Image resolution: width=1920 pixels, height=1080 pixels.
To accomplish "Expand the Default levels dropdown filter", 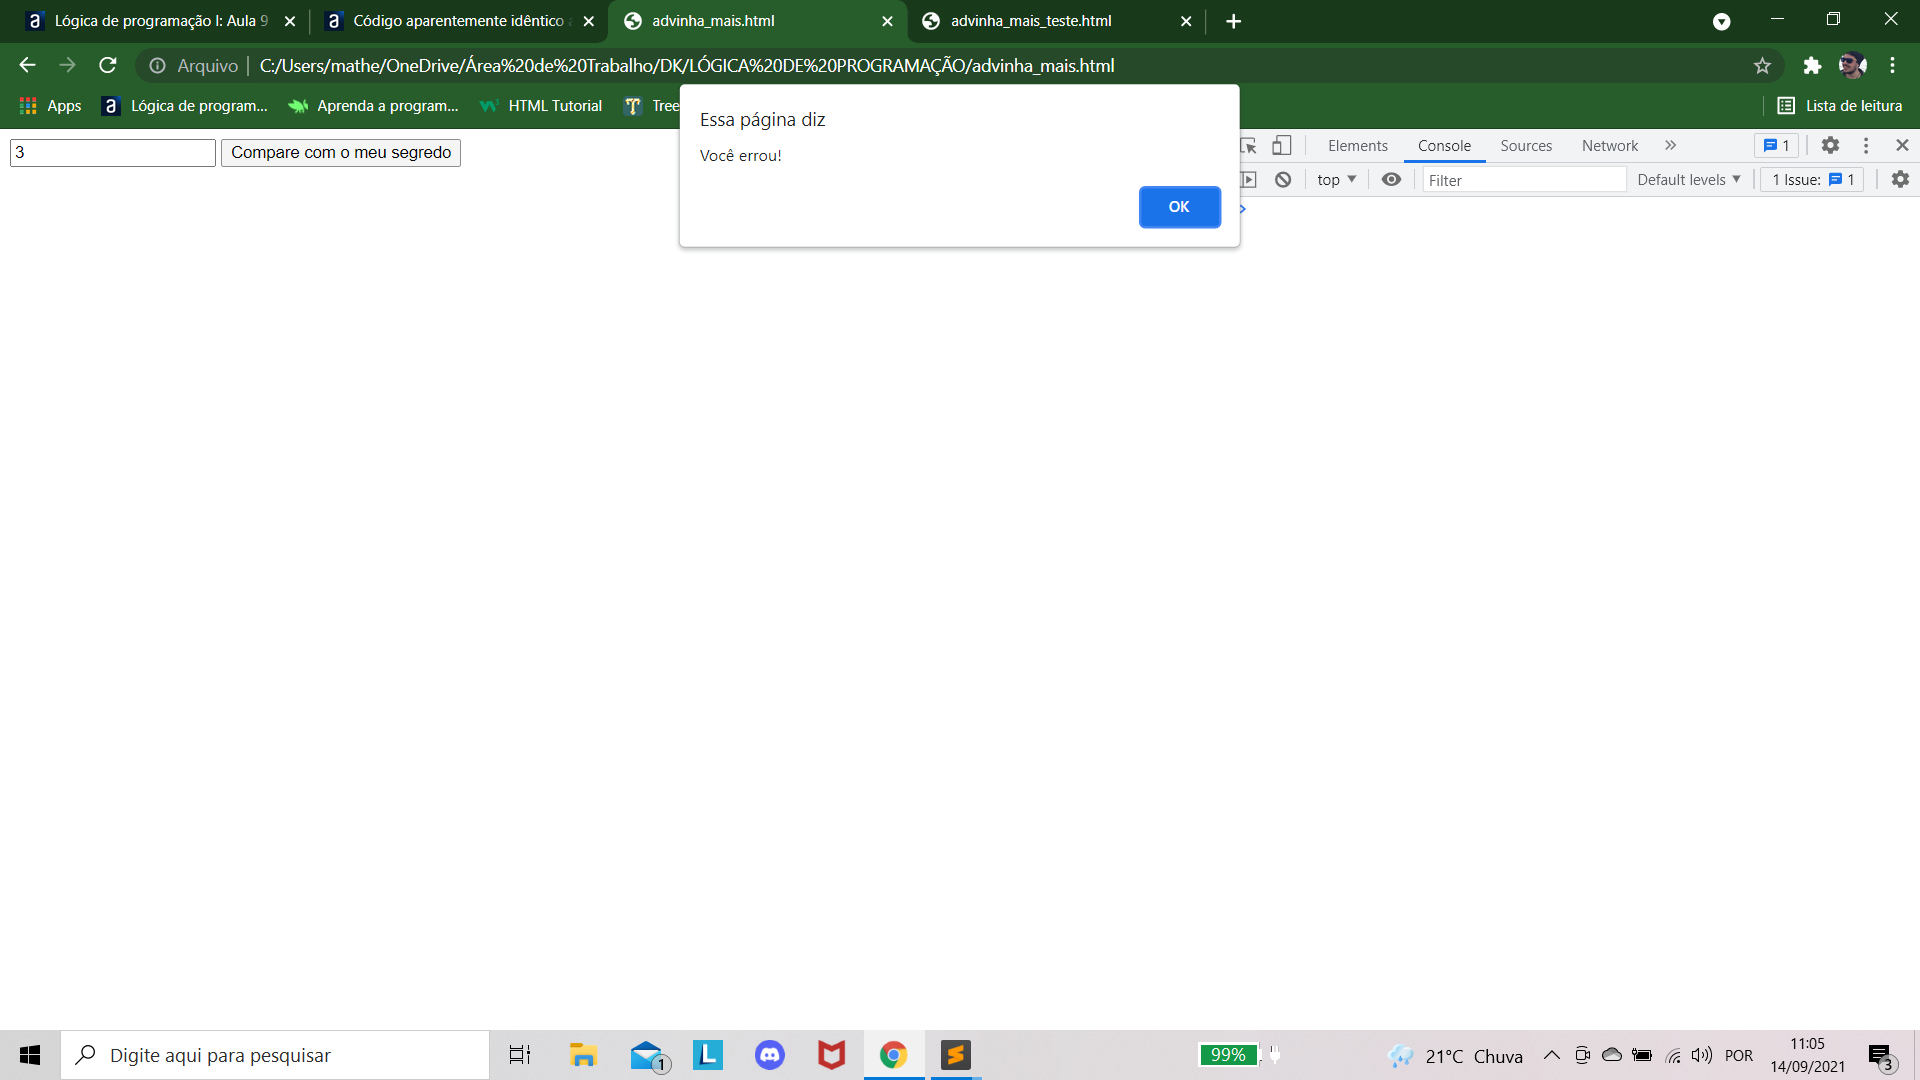I will pos(1688,179).
